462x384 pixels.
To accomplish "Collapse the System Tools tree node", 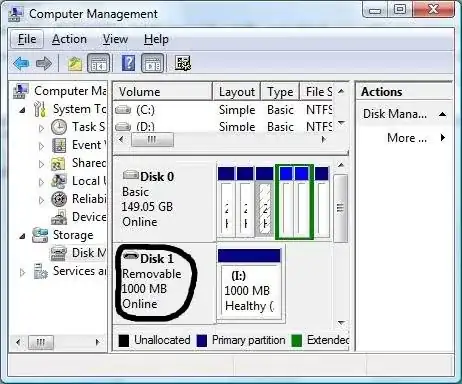I will point(22,110).
